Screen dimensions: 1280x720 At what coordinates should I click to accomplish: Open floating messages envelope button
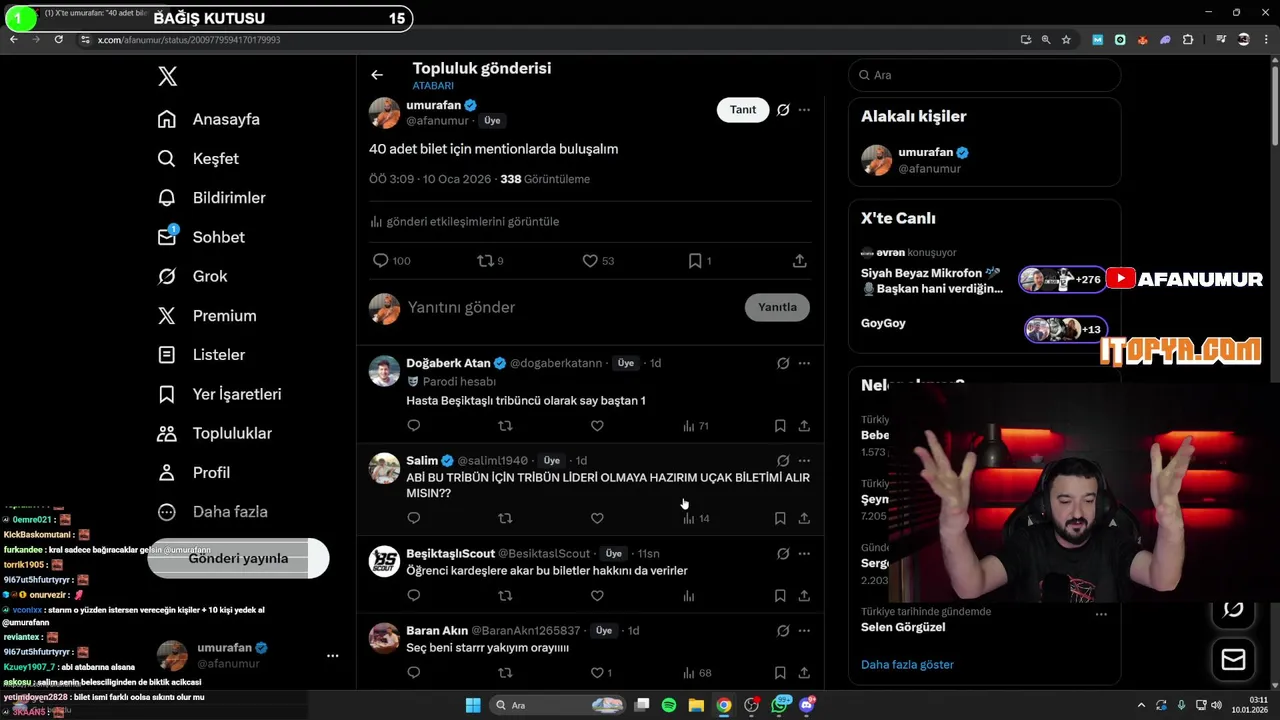click(1233, 660)
